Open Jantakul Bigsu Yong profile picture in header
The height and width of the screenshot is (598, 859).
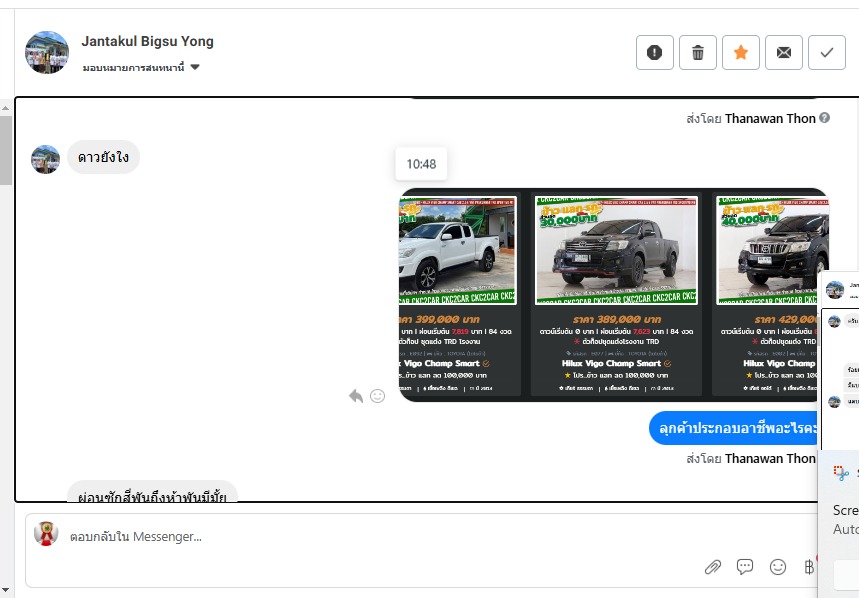pyautogui.click(x=47, y=53)
